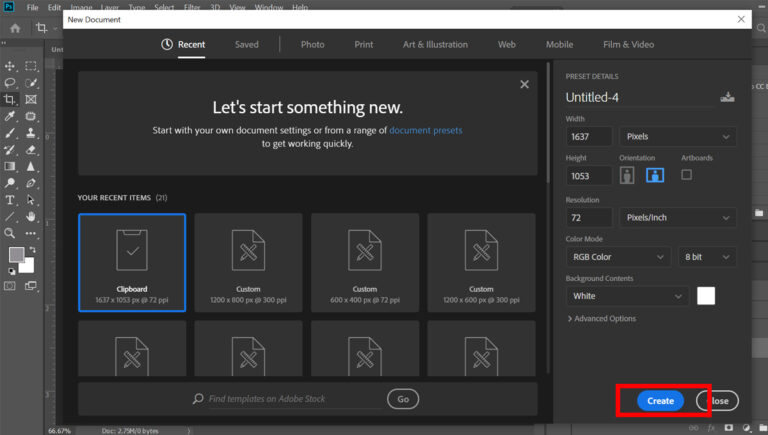Select the Frame tool
Image resolution: width=768 pixels, height=435 pixels.
[x=31, y=99]
